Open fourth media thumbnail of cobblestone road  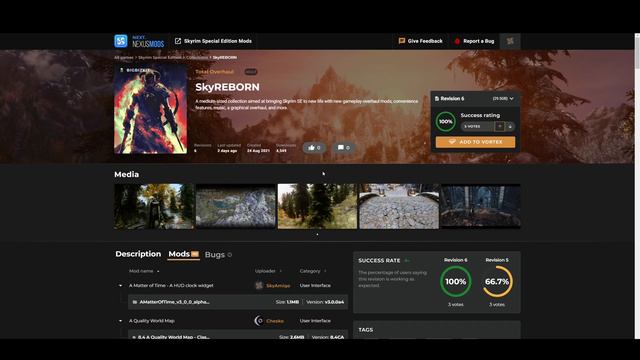tap(399, 206)
